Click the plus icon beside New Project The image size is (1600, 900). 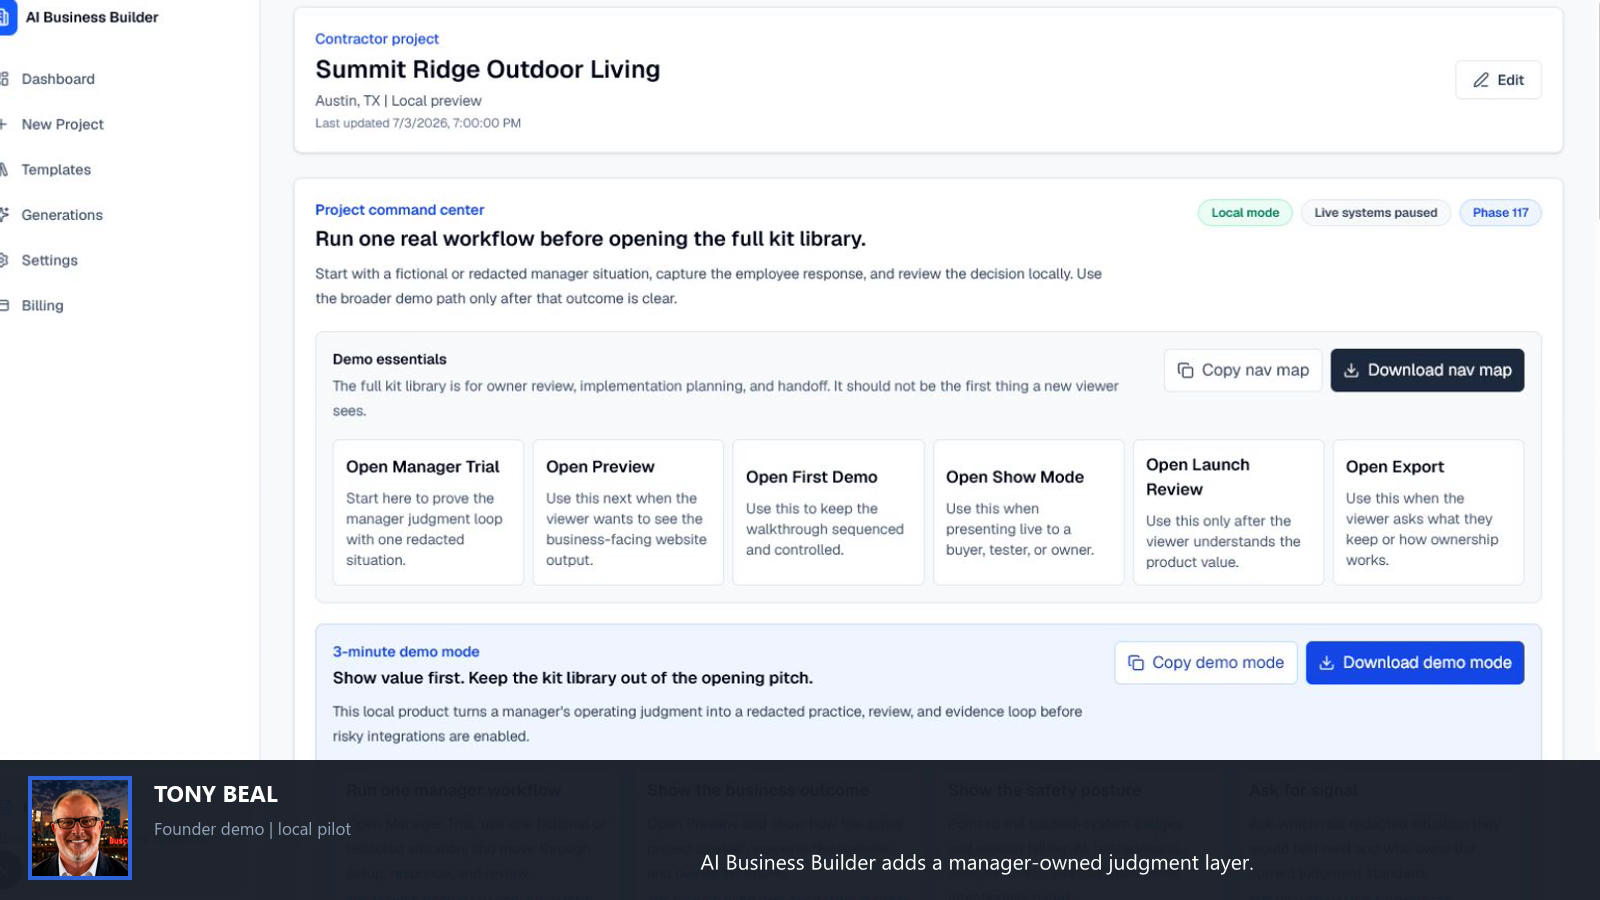click(x=4, y=124)
